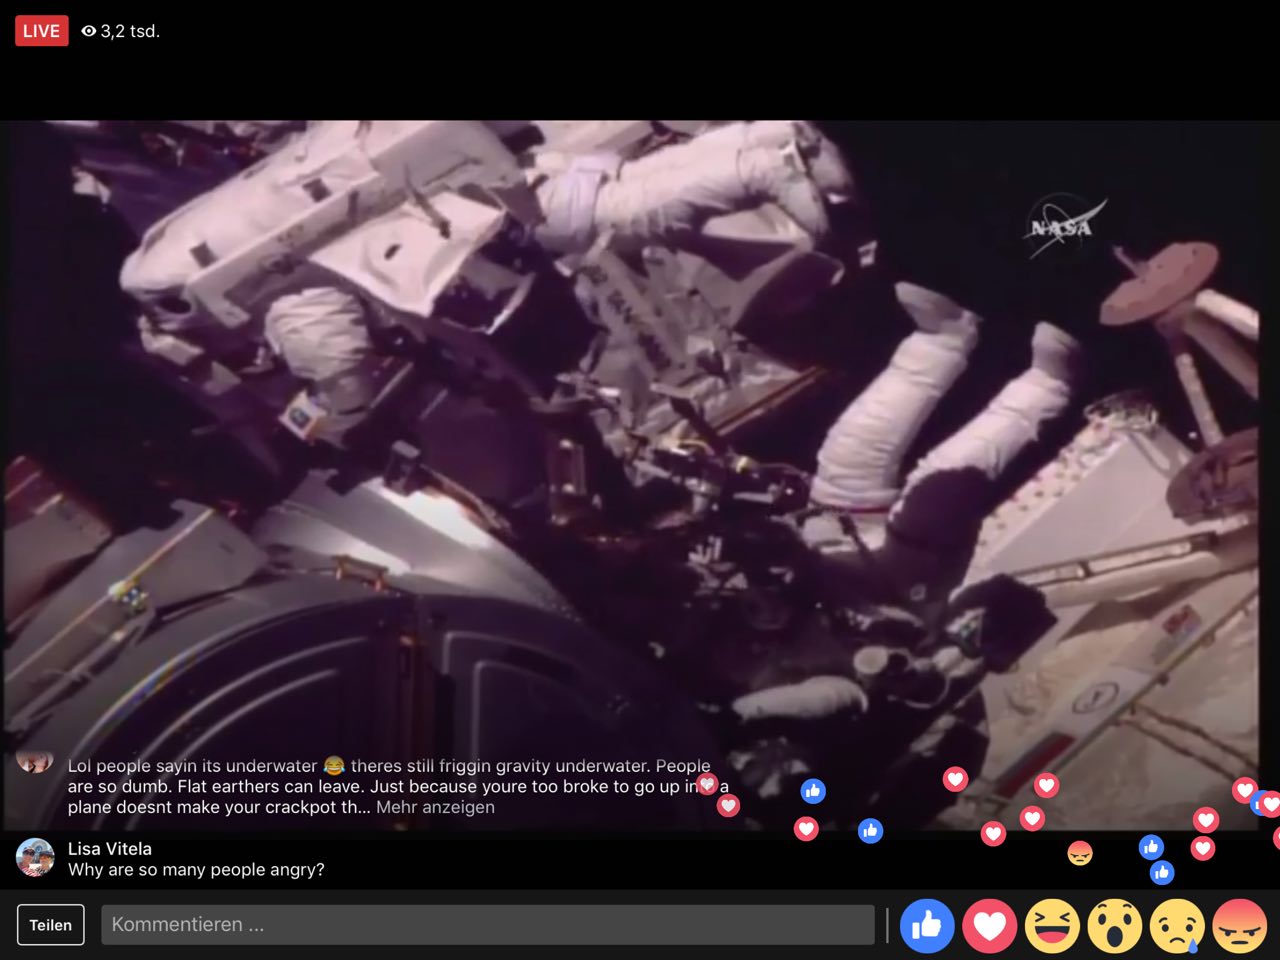Click the eye icon beside the viewer count
The width and height of the screenshot is (1280, 960).
tap(89, 31)
